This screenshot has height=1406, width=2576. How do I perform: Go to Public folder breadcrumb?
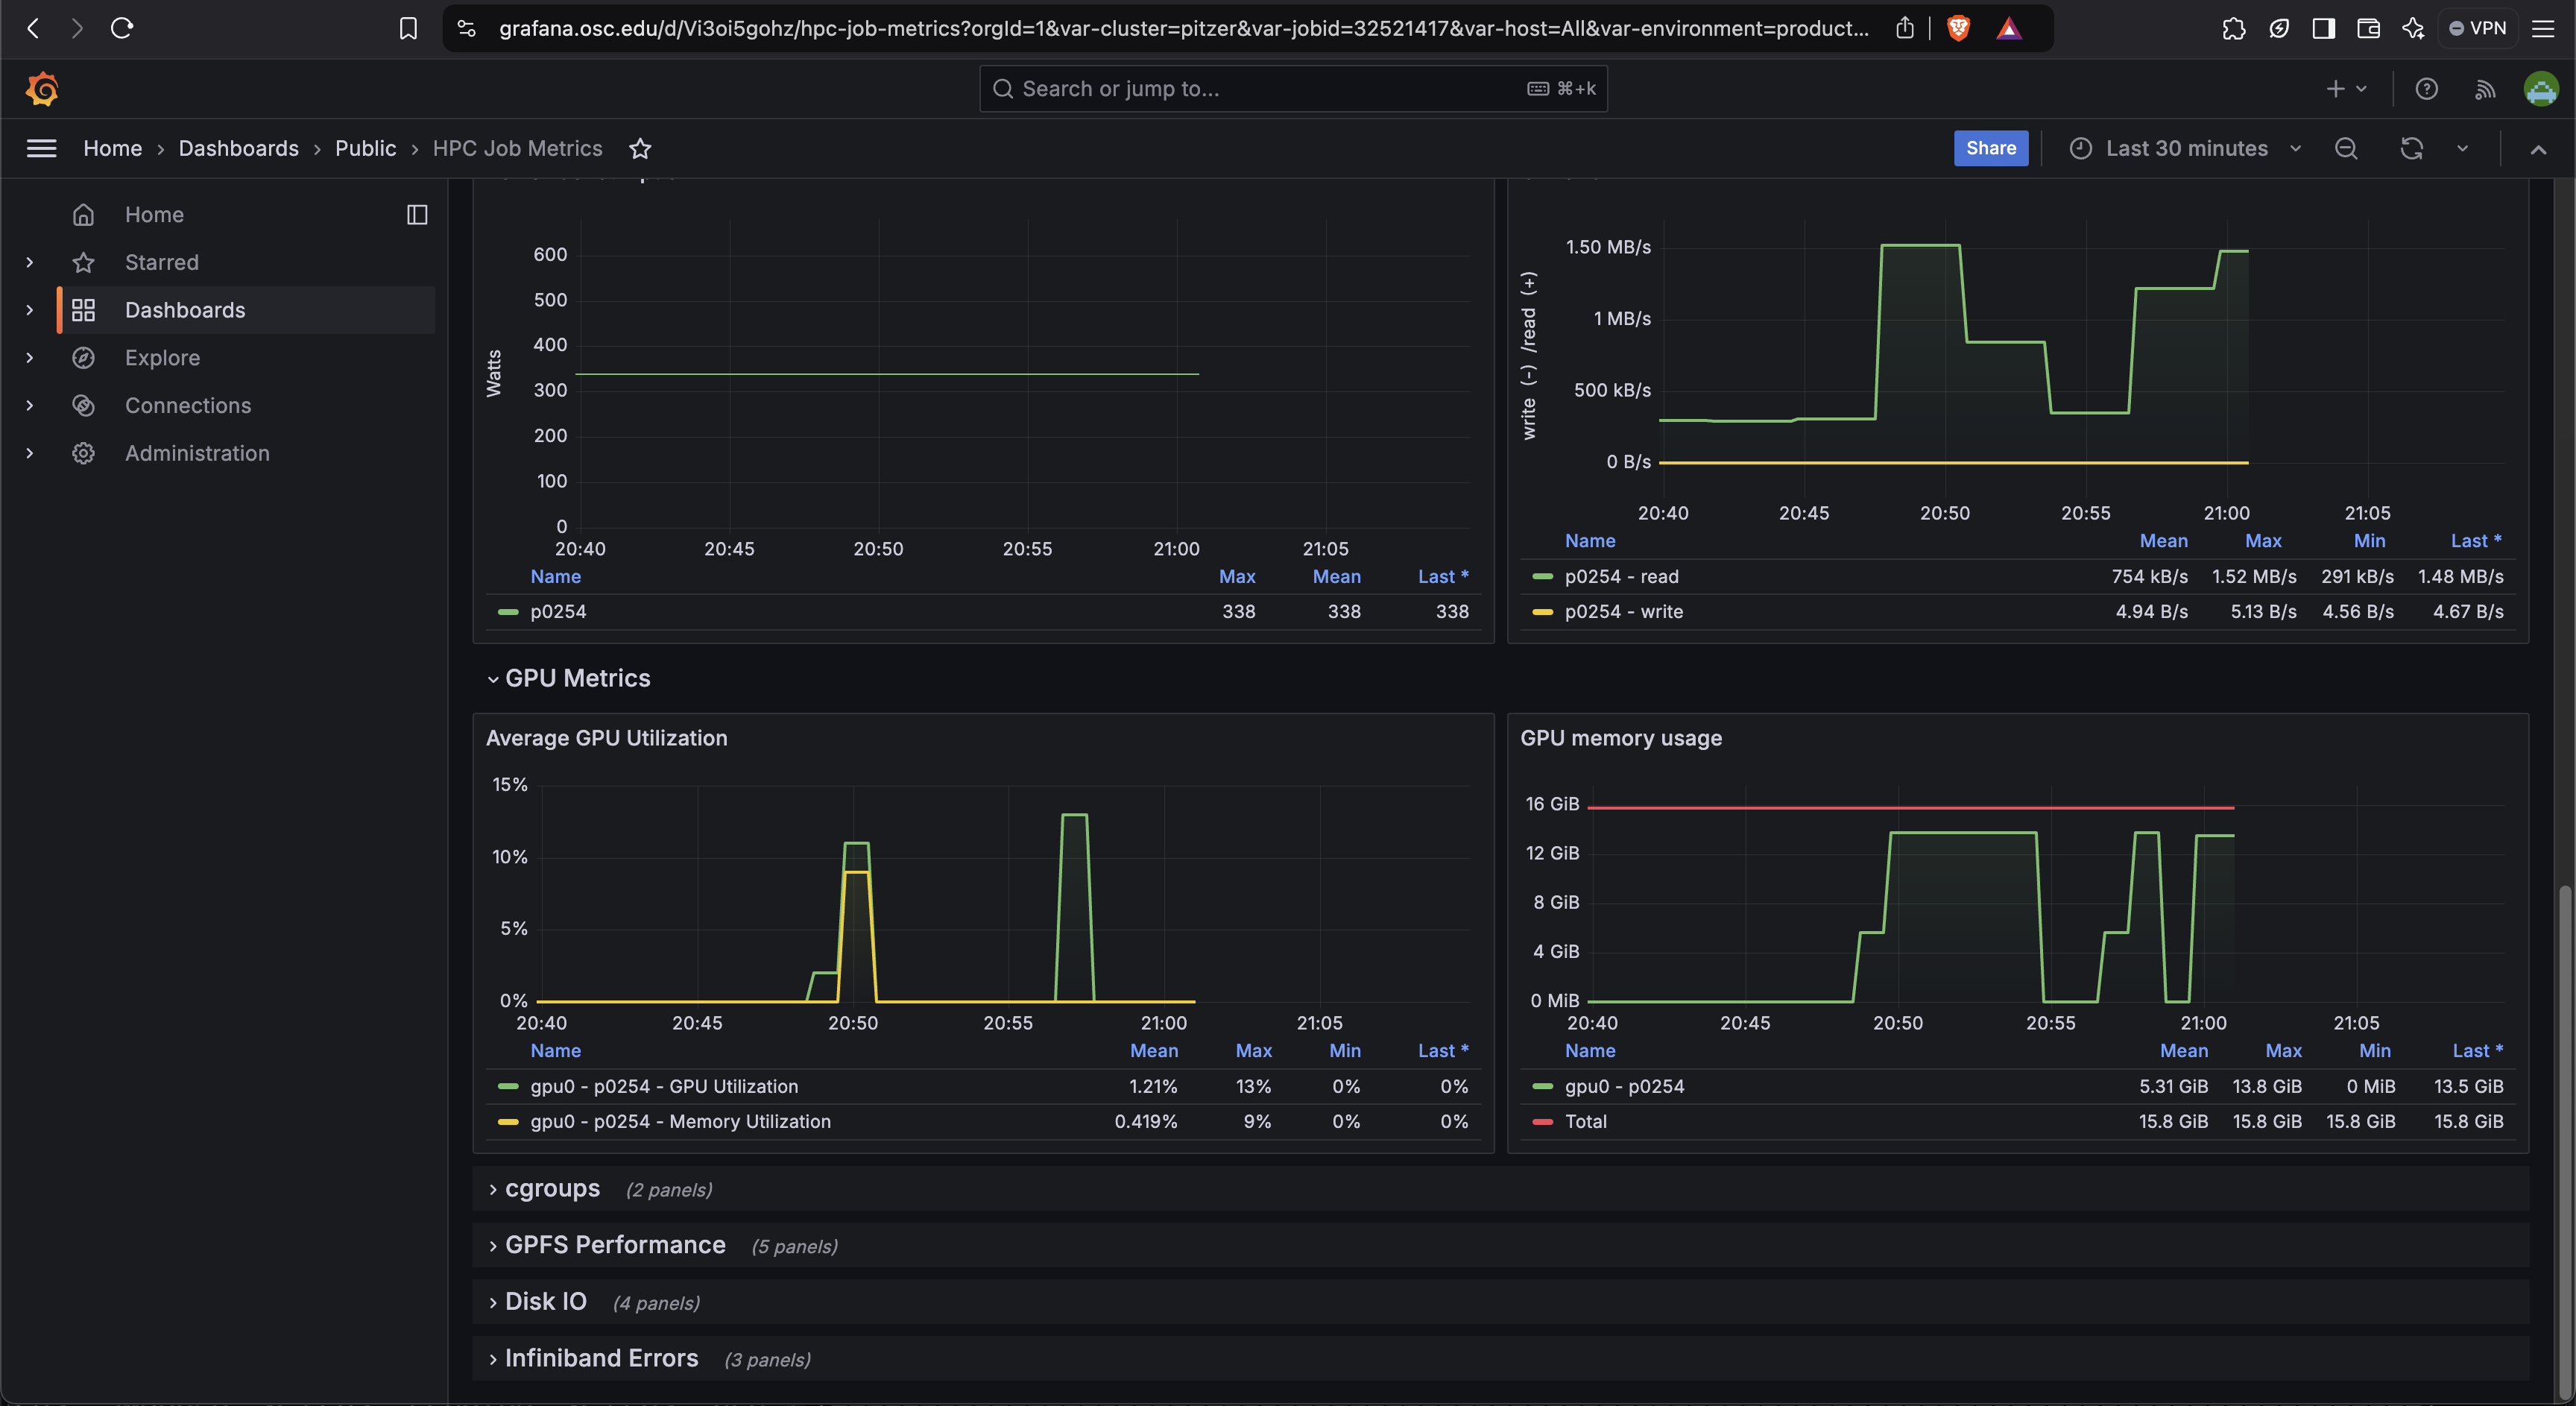tap(365, 148)
